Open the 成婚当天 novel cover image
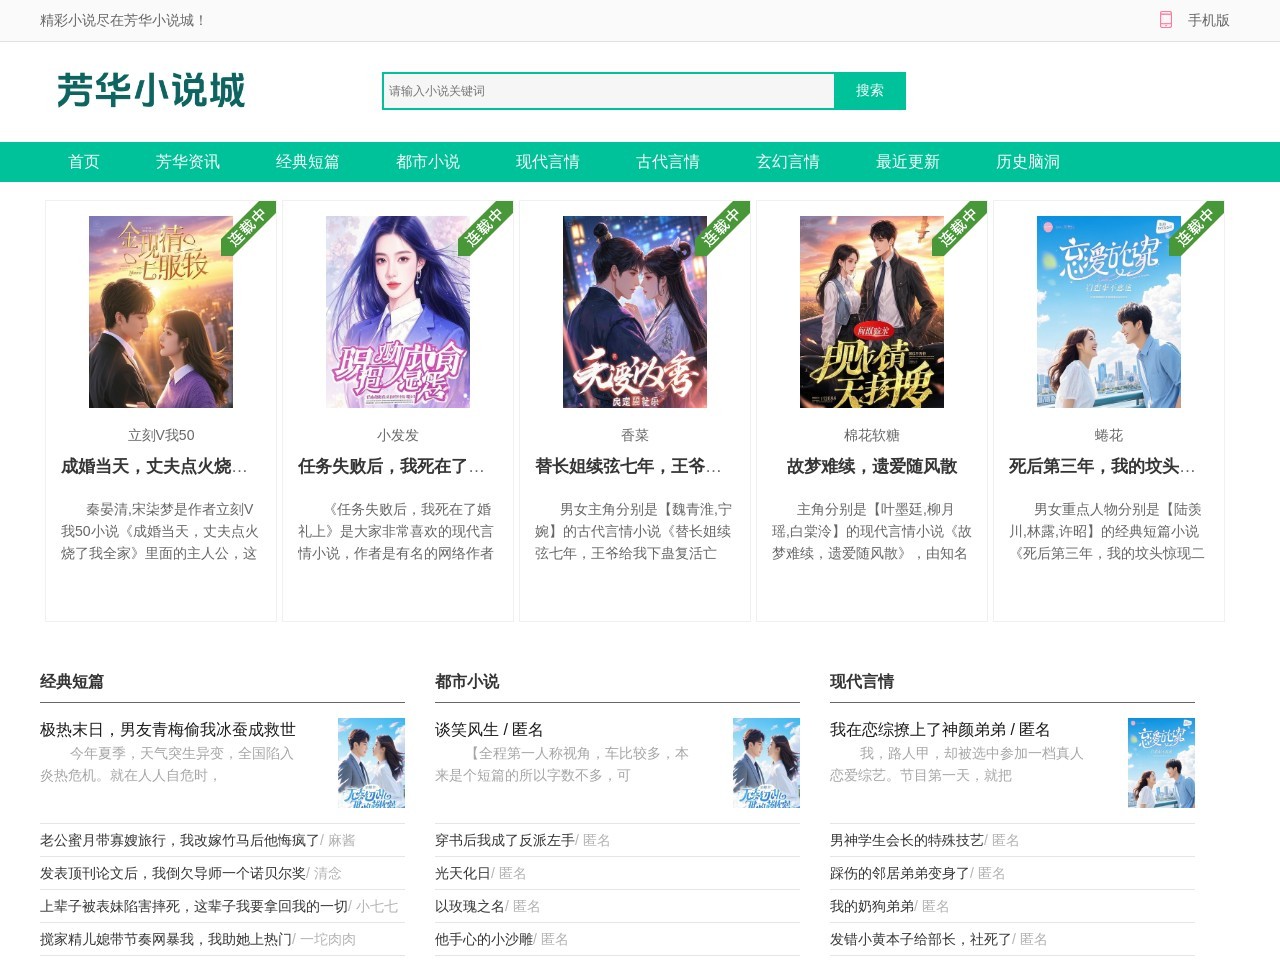This screenshot has height=960, width=1280. 161,312
